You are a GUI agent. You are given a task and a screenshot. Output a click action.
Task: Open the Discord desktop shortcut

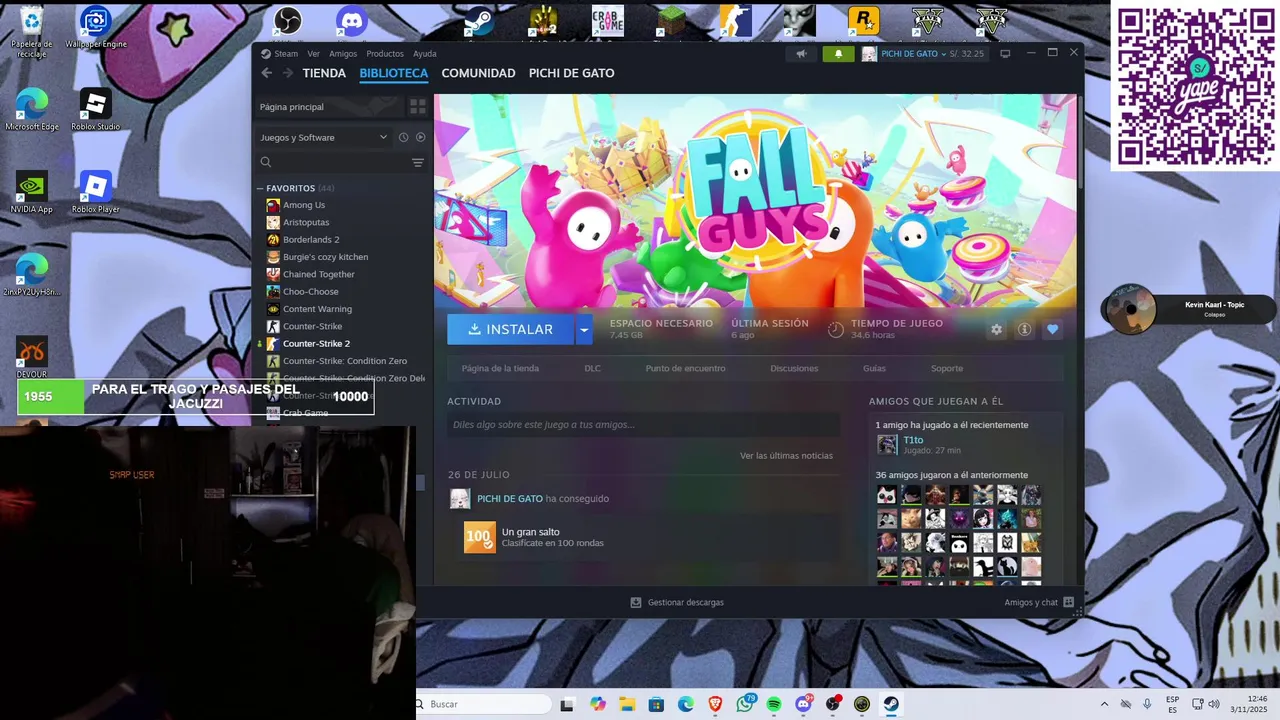tap(352, 20)
